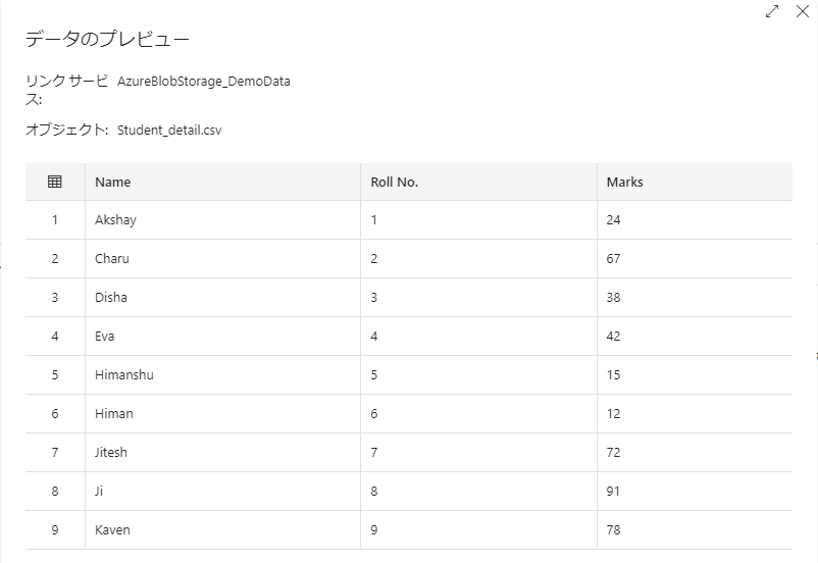Viewport: 818px width, 563px height.
Task: Select the Kaven name cell
Action: click(112, 530)
